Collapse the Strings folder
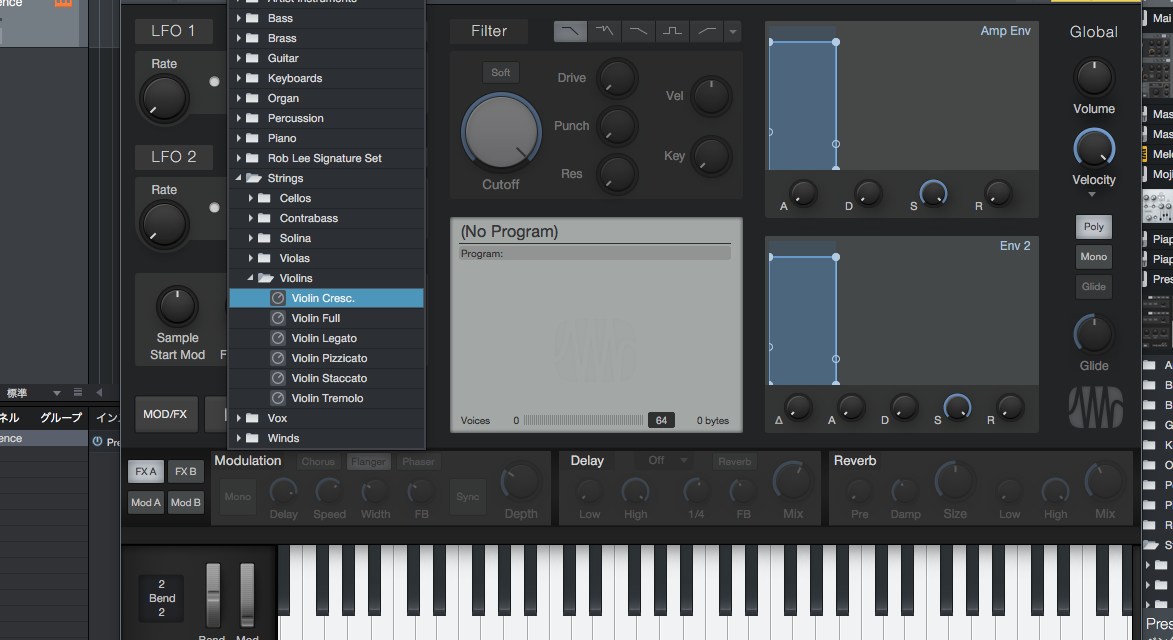Image resolution: width=1173 pixels, height=640 pixels. 239,178
